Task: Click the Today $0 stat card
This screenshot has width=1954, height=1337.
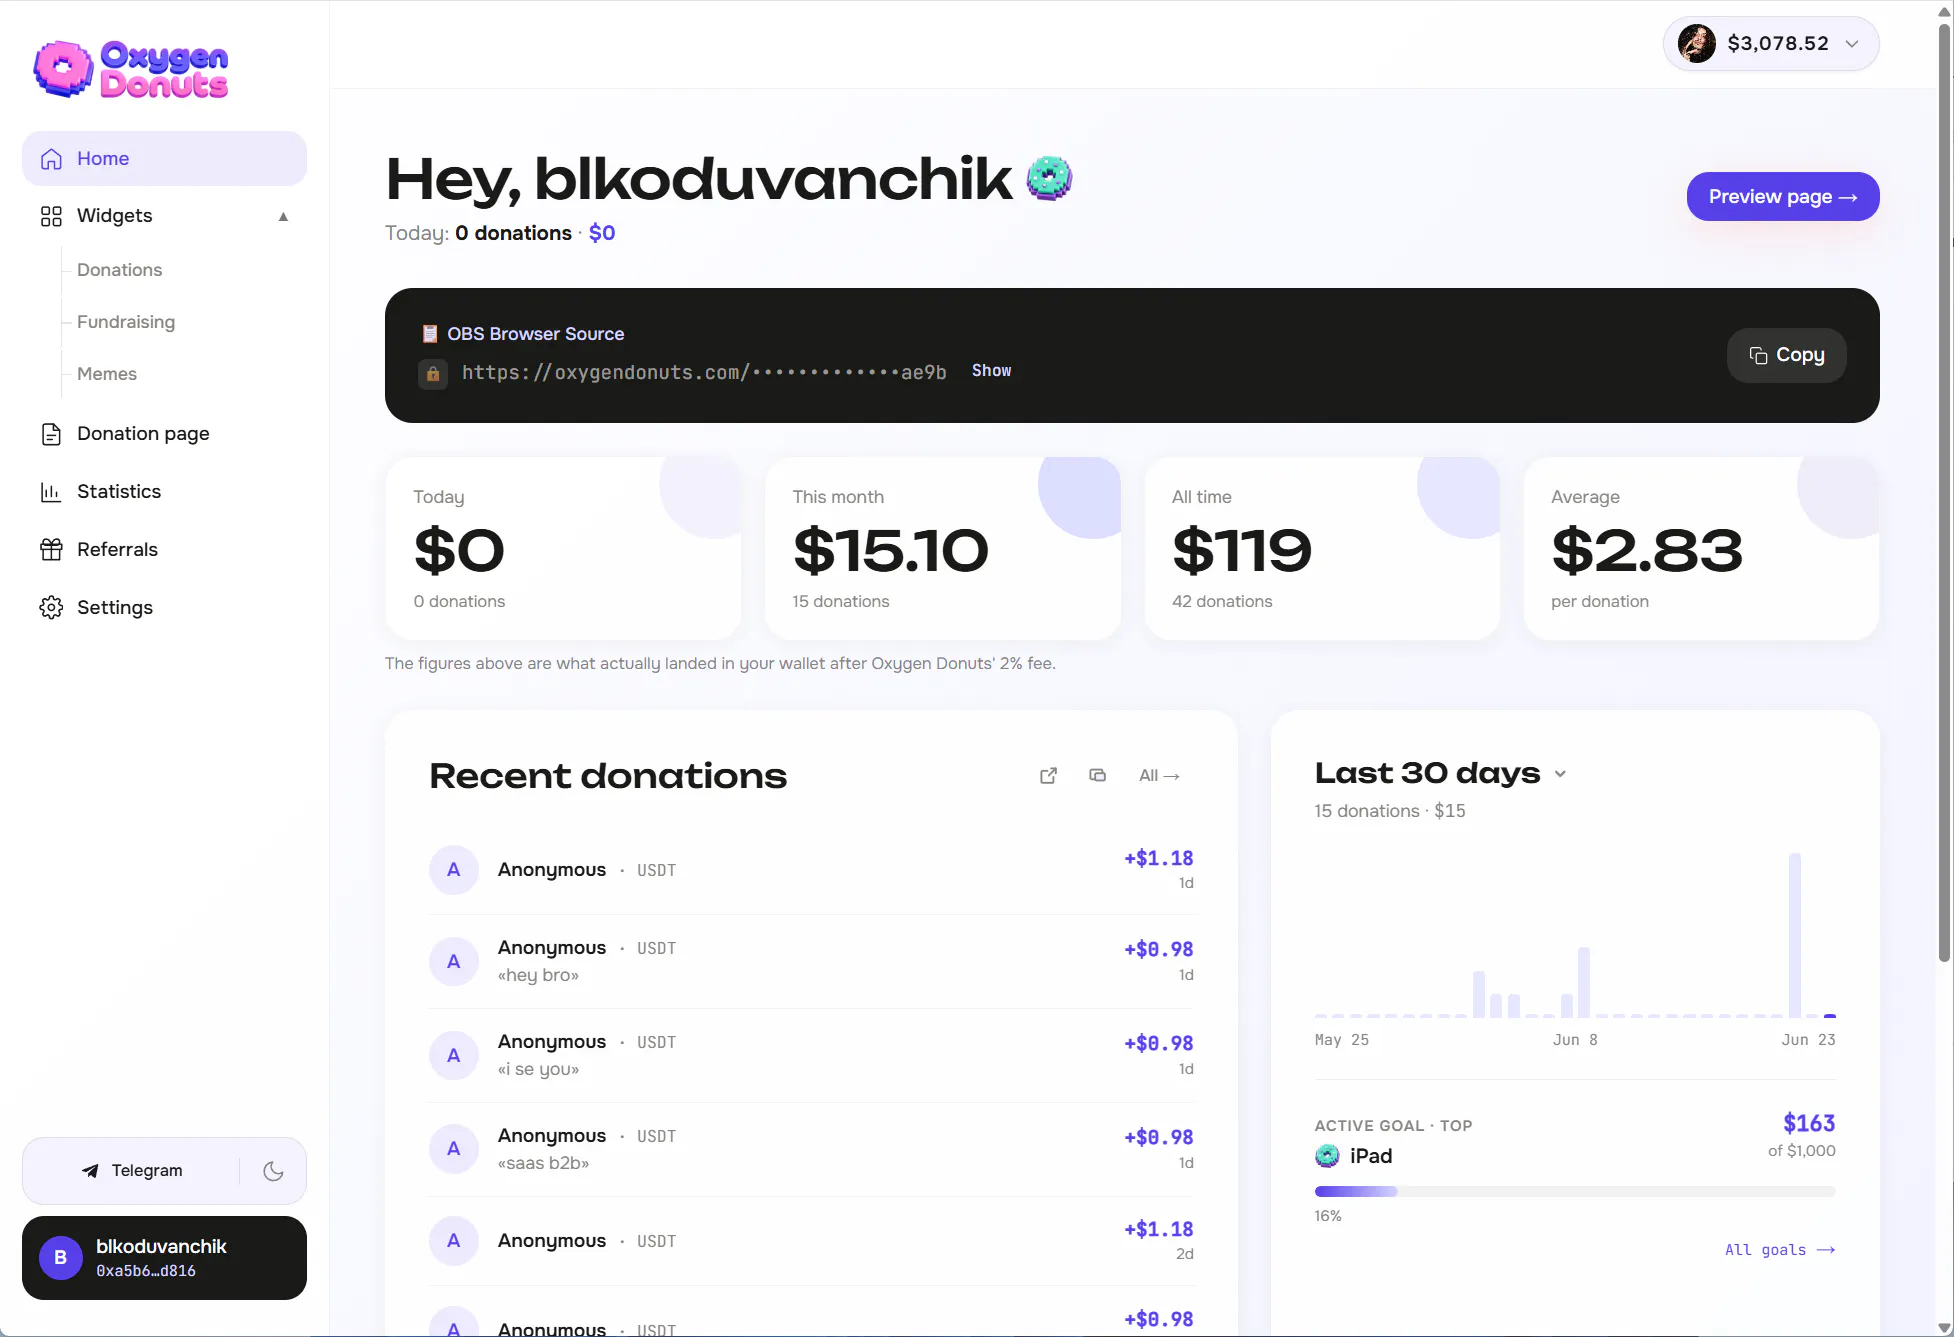Action: click(563, 549)
